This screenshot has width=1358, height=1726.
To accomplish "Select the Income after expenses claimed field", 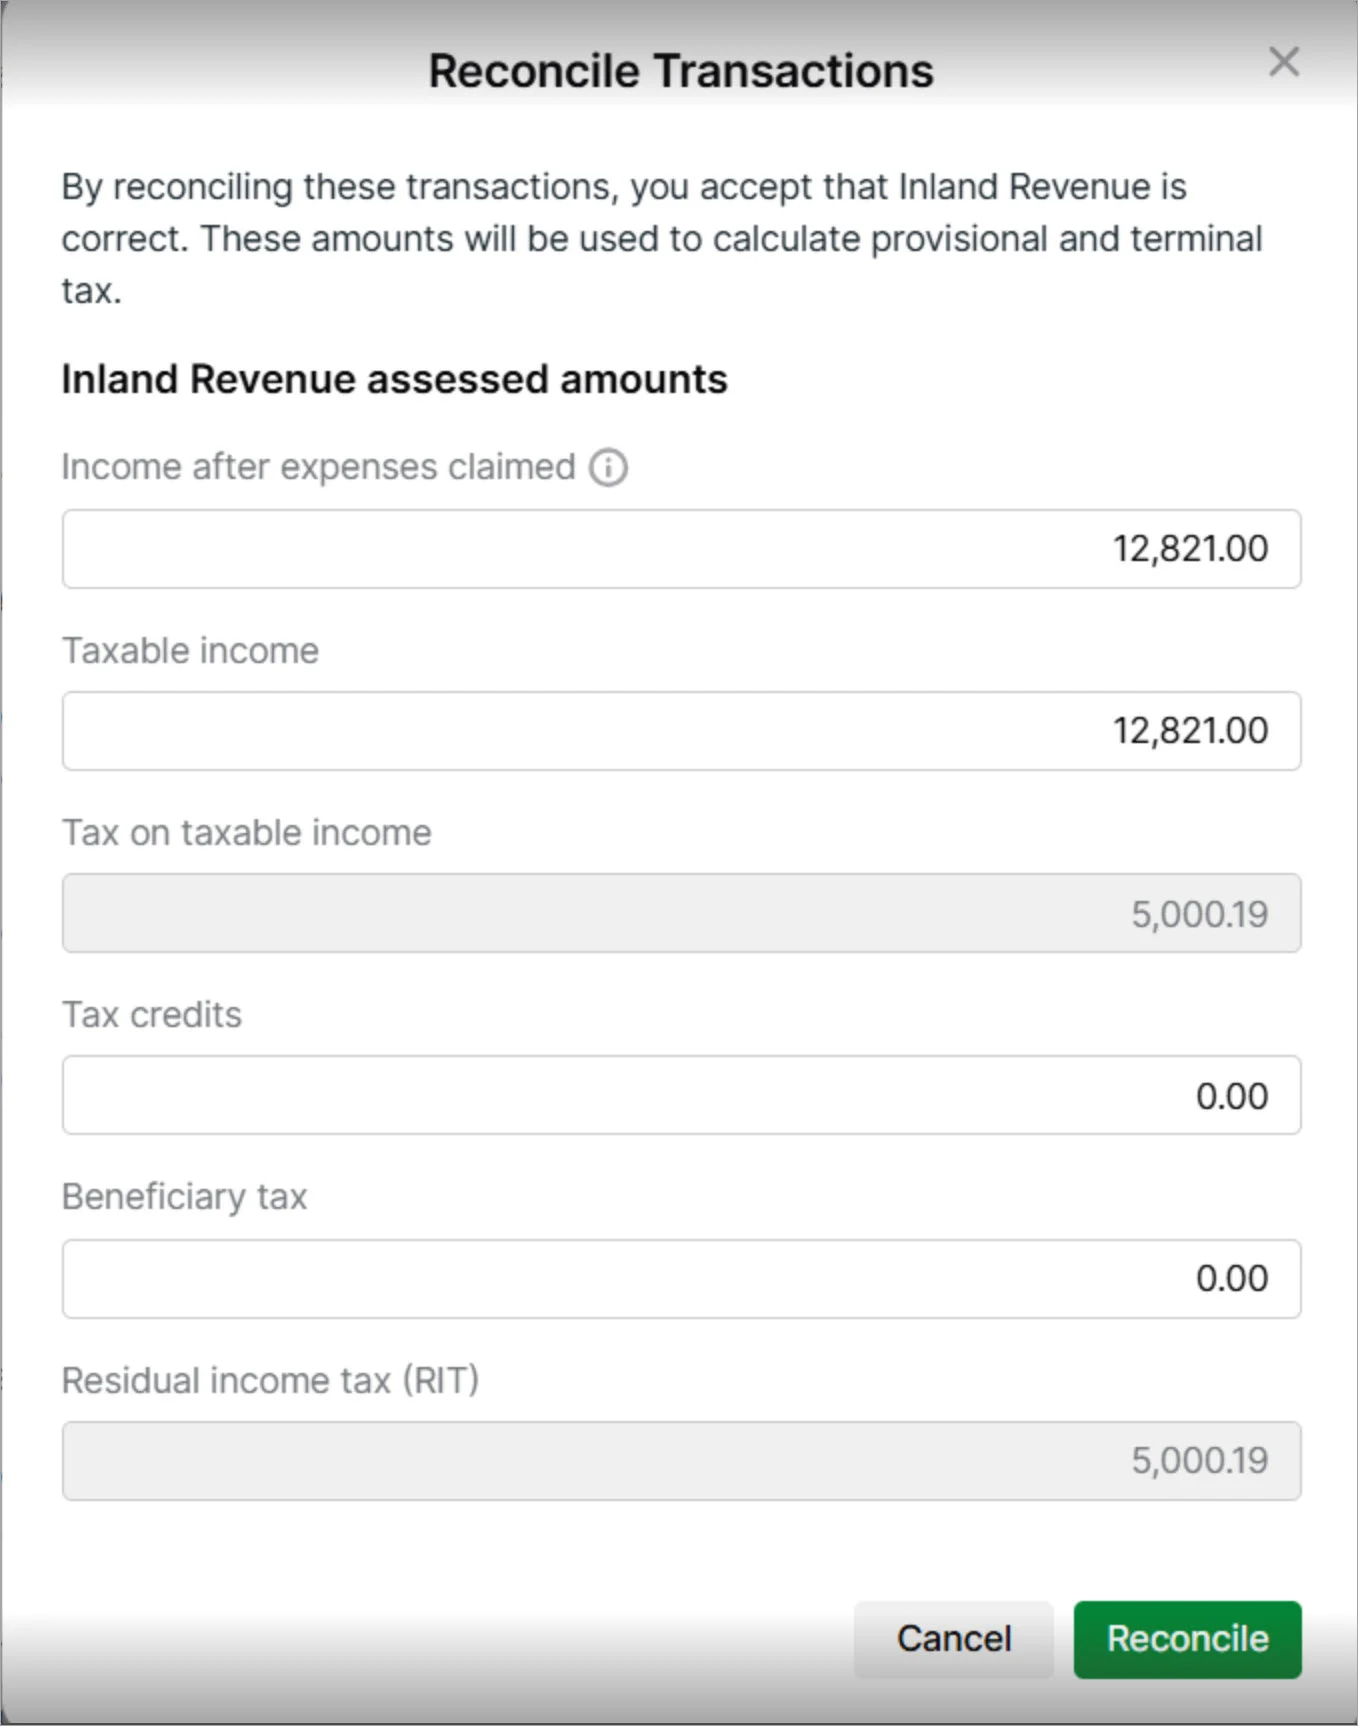I will coord(680,548).
